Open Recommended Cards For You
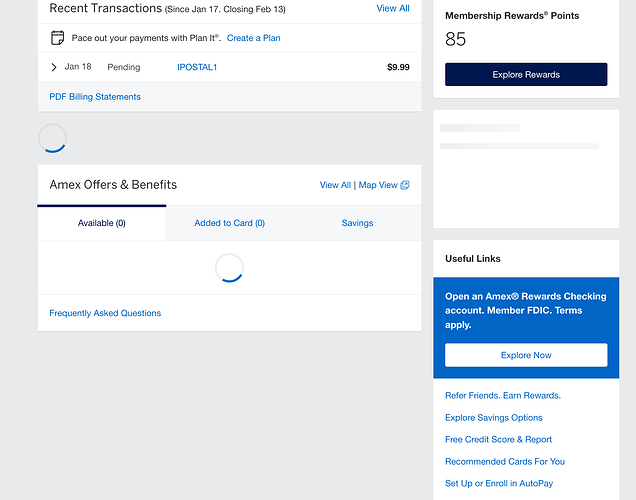The image size is (636, 500). (505, 461)
